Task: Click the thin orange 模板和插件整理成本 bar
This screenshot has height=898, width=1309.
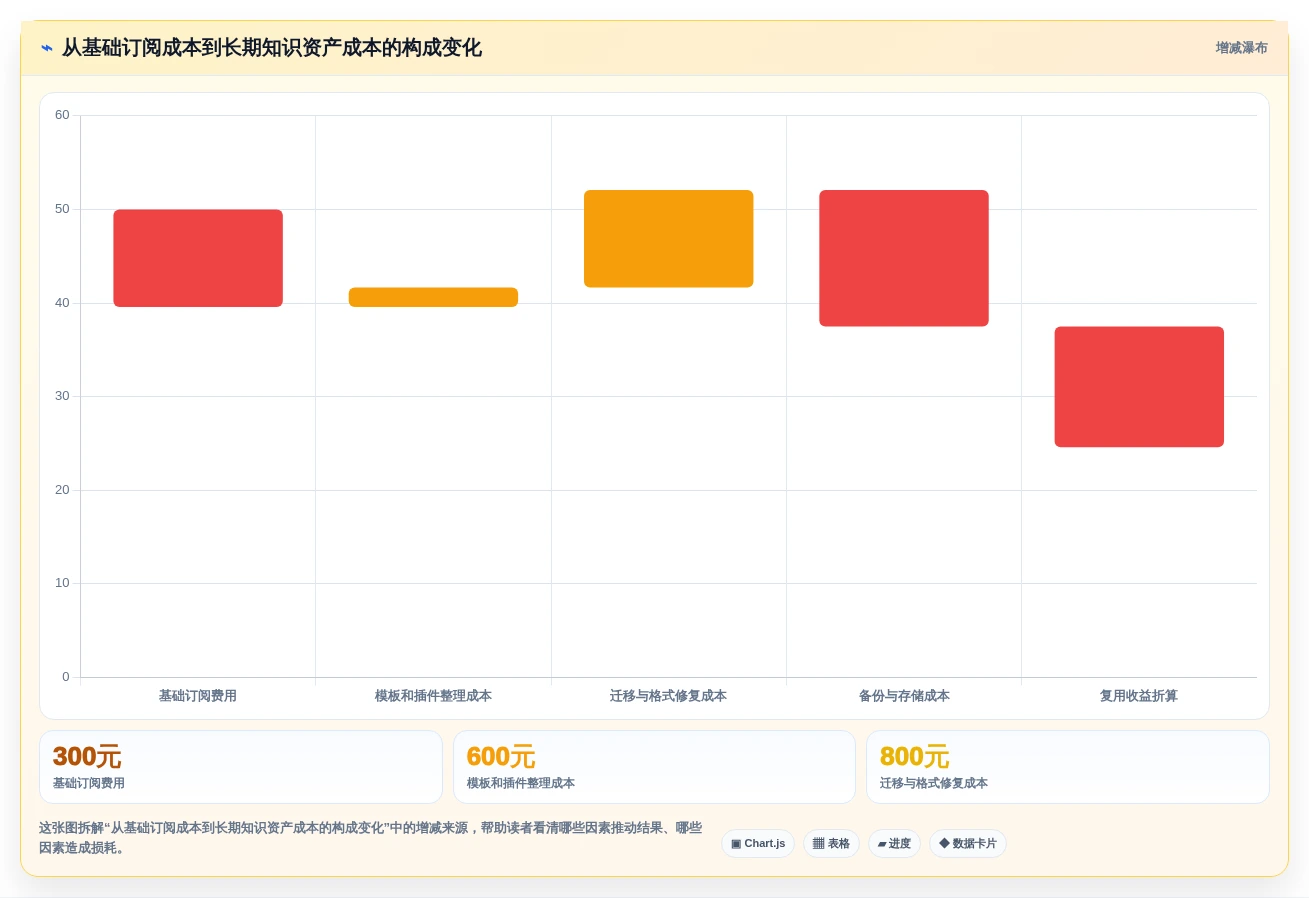Action: [x=433, y=297]
